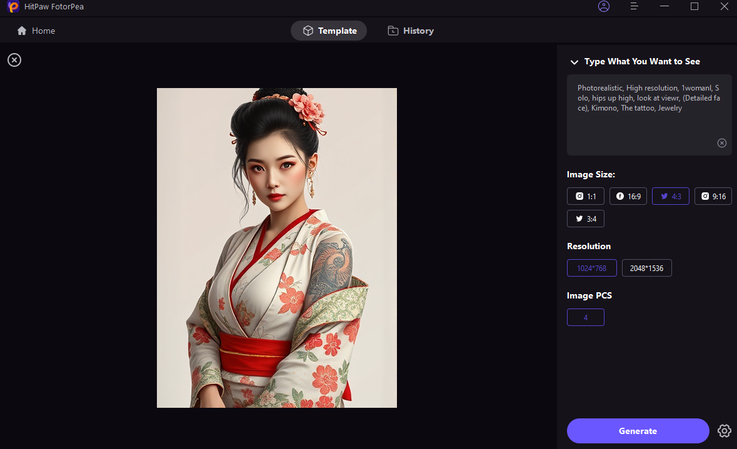
Task: Click the user account profile icon
Action: 604,6
